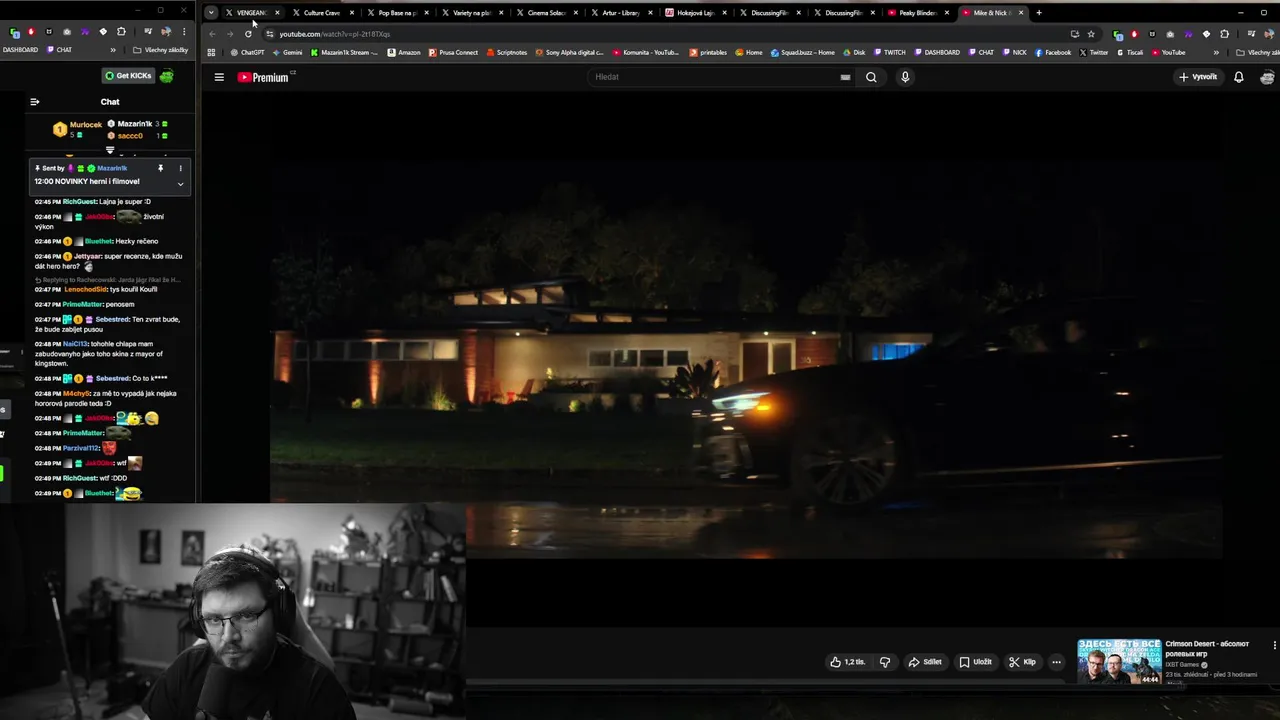Open the Facebook bookmark
1280x720 pixels.
tap(1053, 52)
